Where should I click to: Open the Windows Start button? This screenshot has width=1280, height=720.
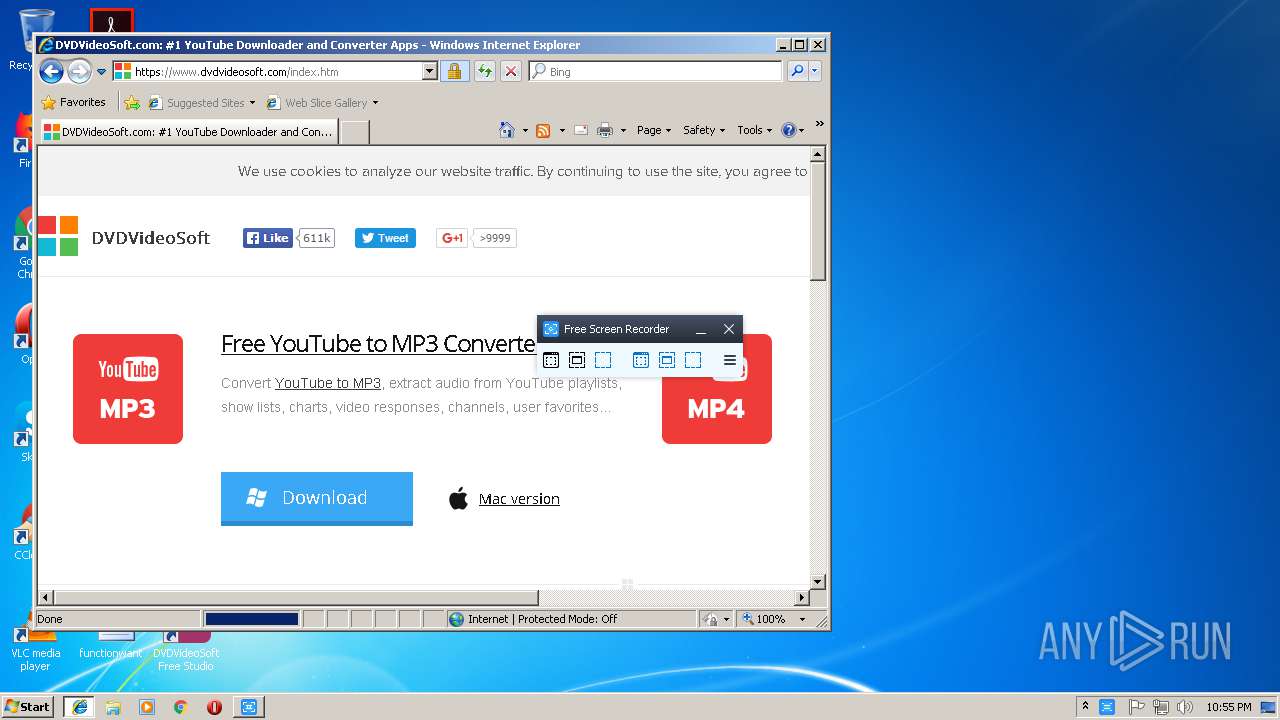click(x=27, y=706)
